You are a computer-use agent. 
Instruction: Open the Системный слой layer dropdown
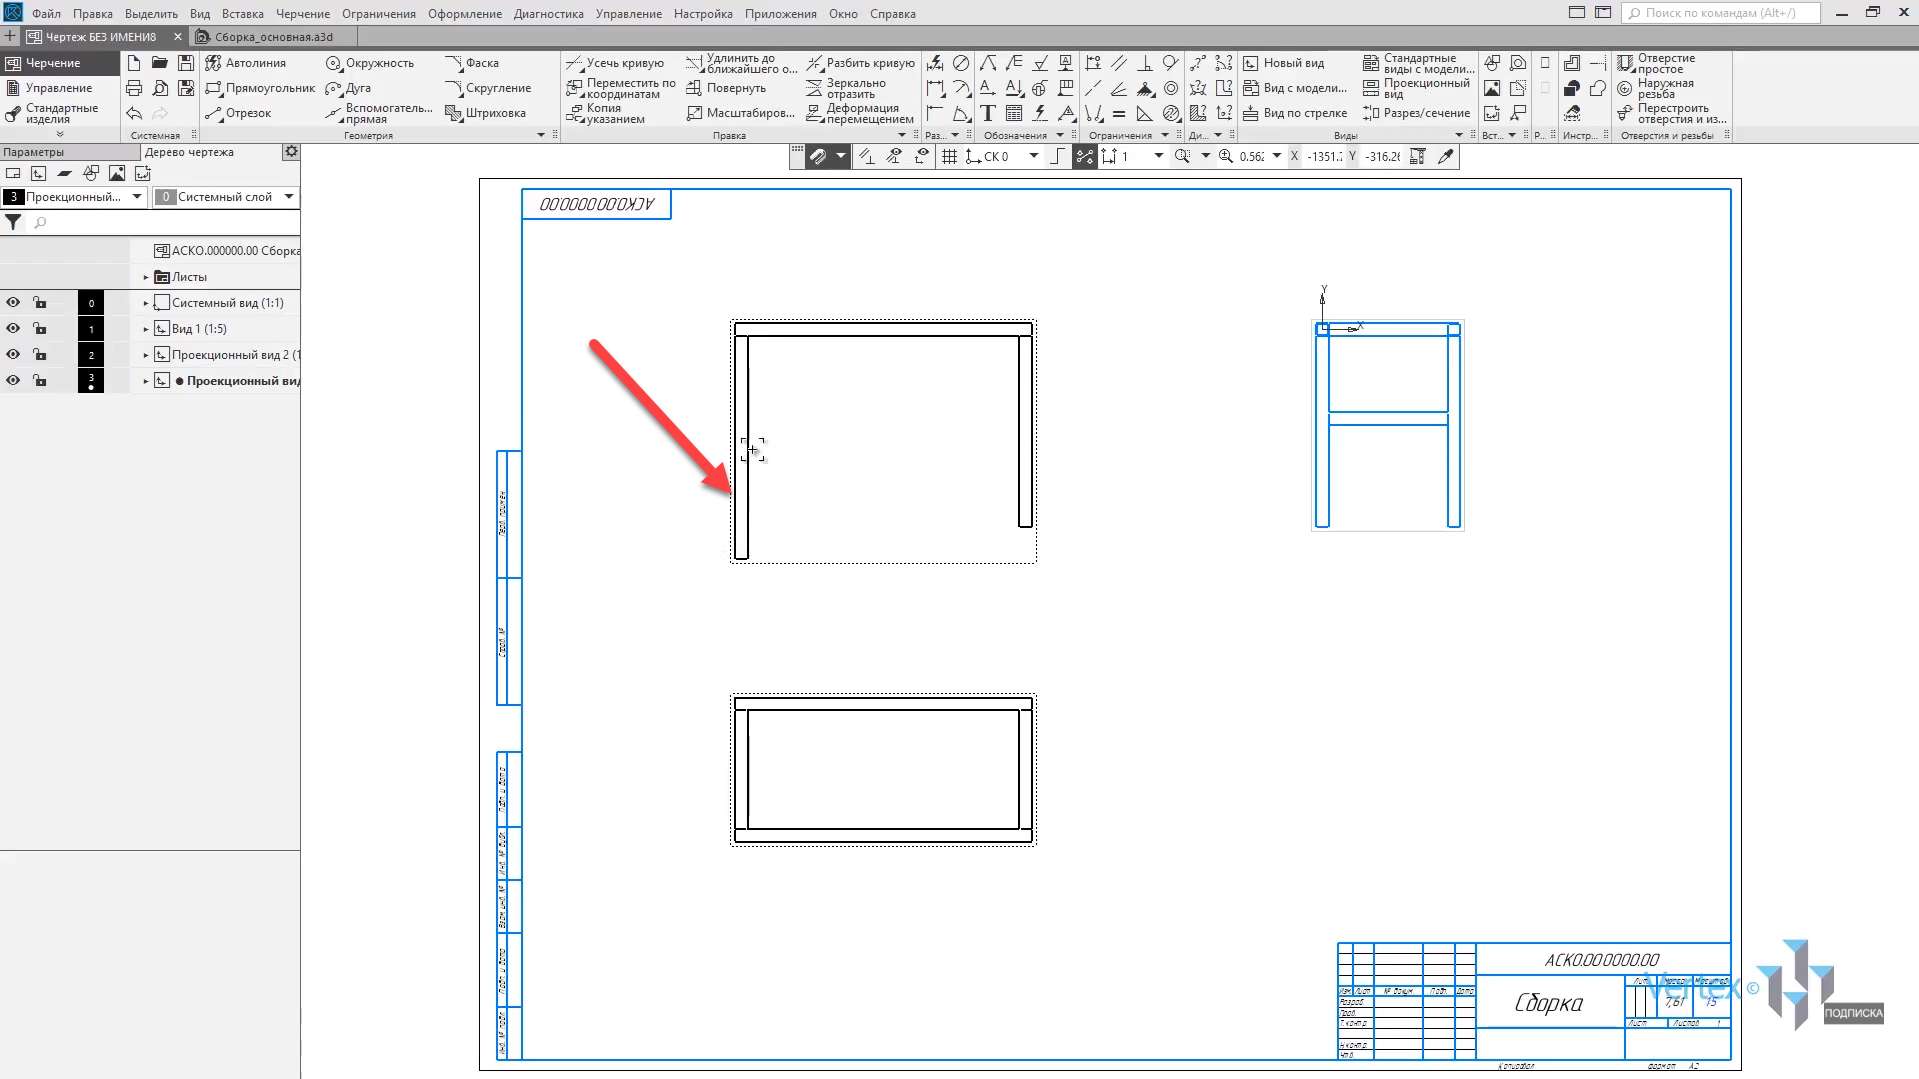point(289,197)
